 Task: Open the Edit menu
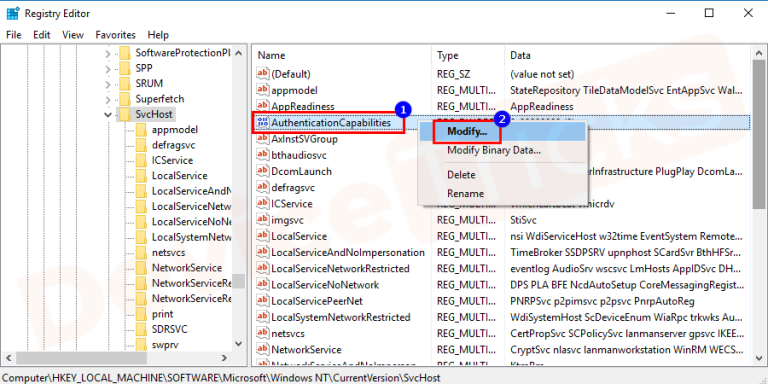(42, 35)
